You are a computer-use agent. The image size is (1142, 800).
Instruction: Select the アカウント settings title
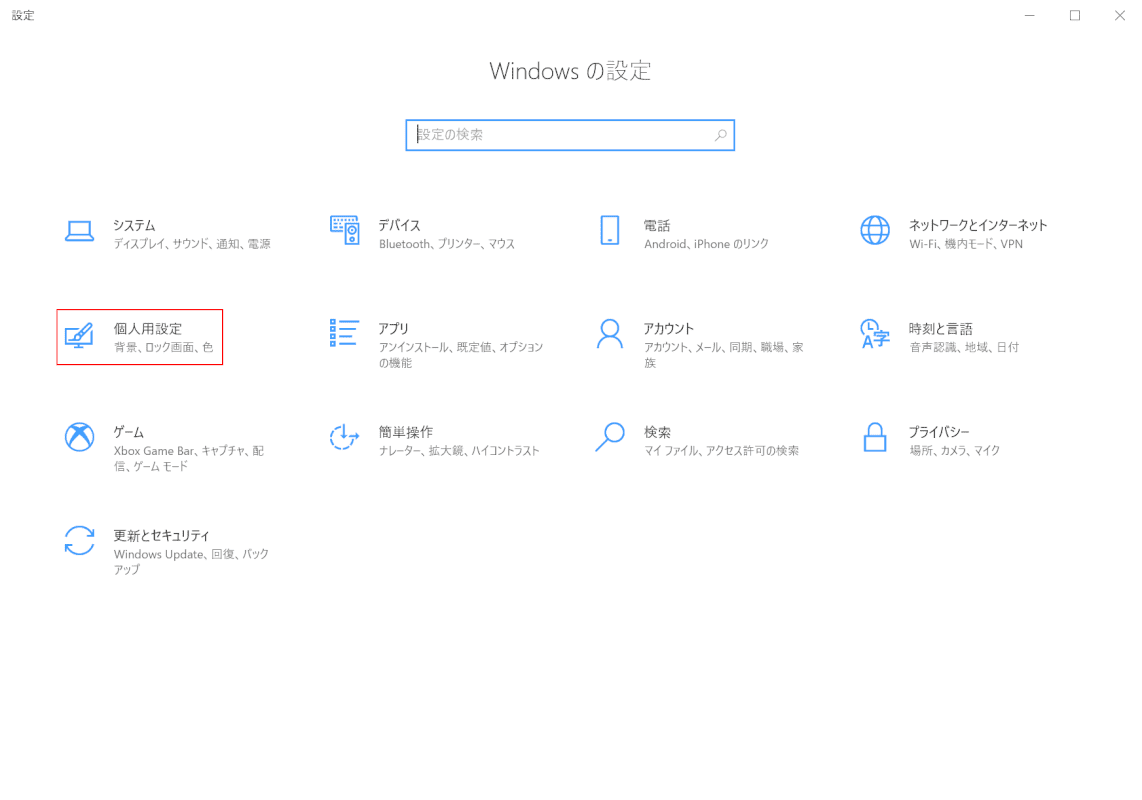point(669,329)
